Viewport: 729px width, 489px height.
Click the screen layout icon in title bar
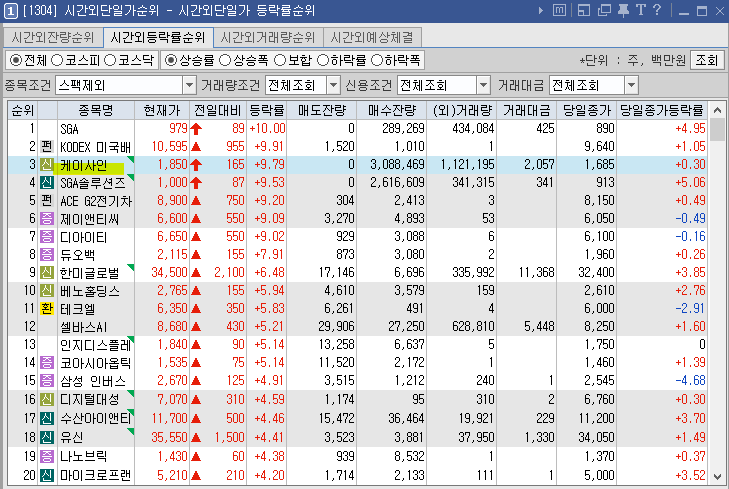(x=584, y=10)
